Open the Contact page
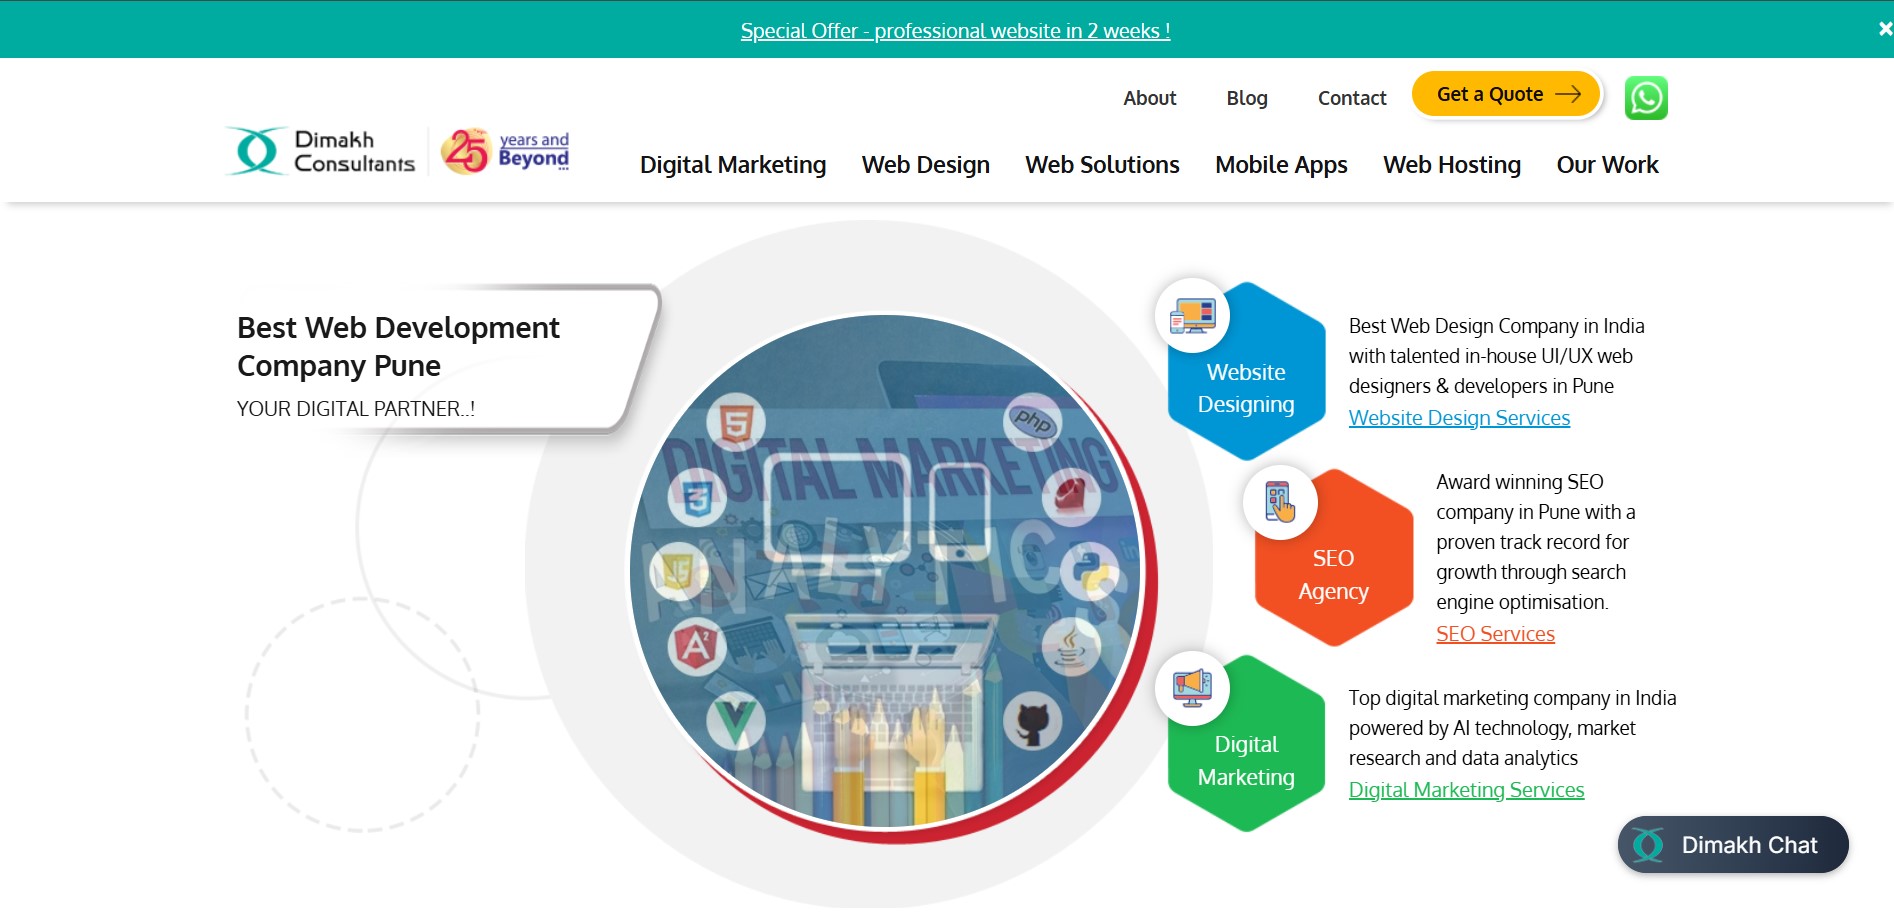The height and width of the screenshot is (920, 1894). click(1352, 98)
